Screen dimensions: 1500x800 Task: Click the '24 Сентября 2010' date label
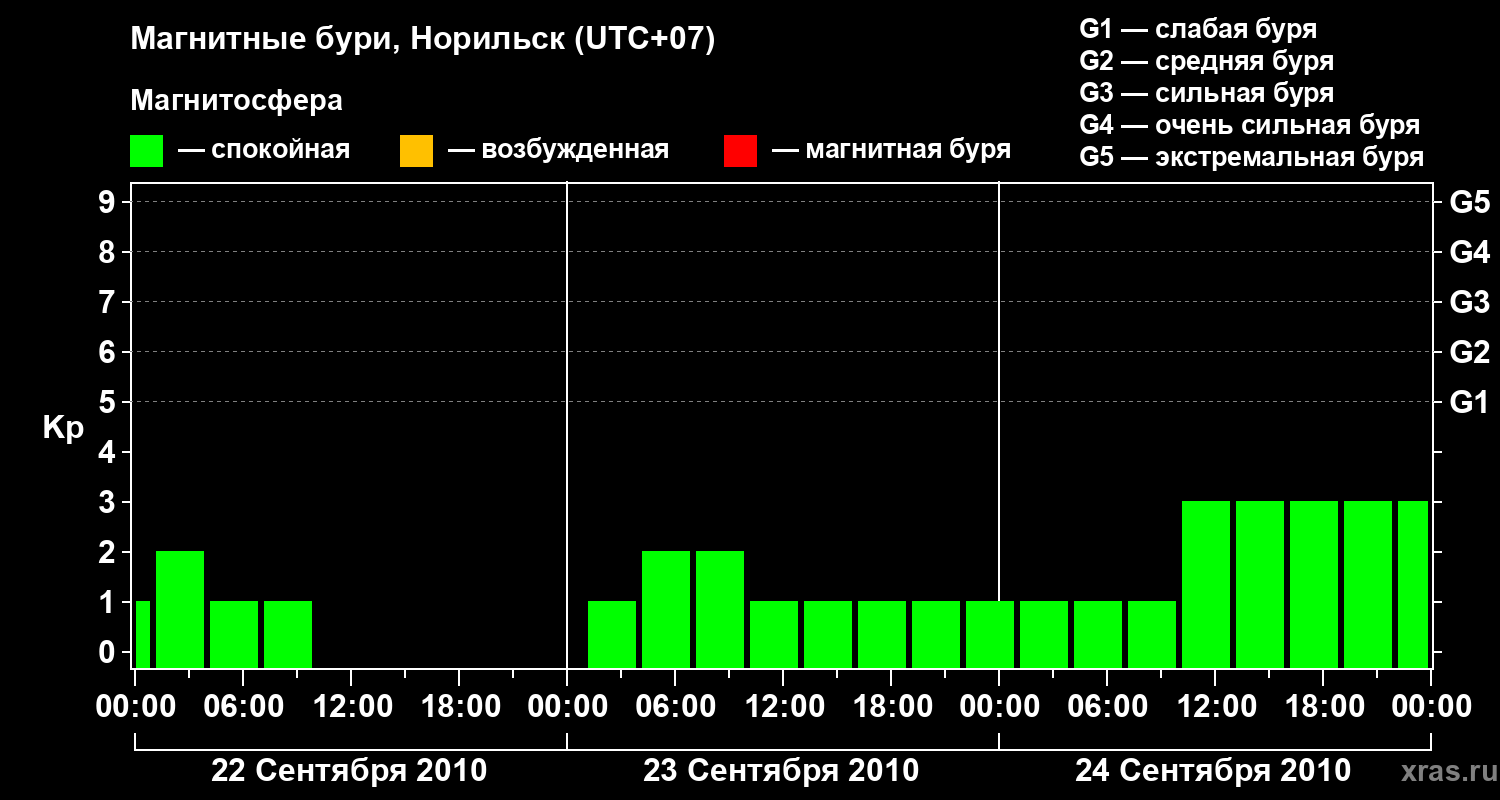tap(1213, 771)
